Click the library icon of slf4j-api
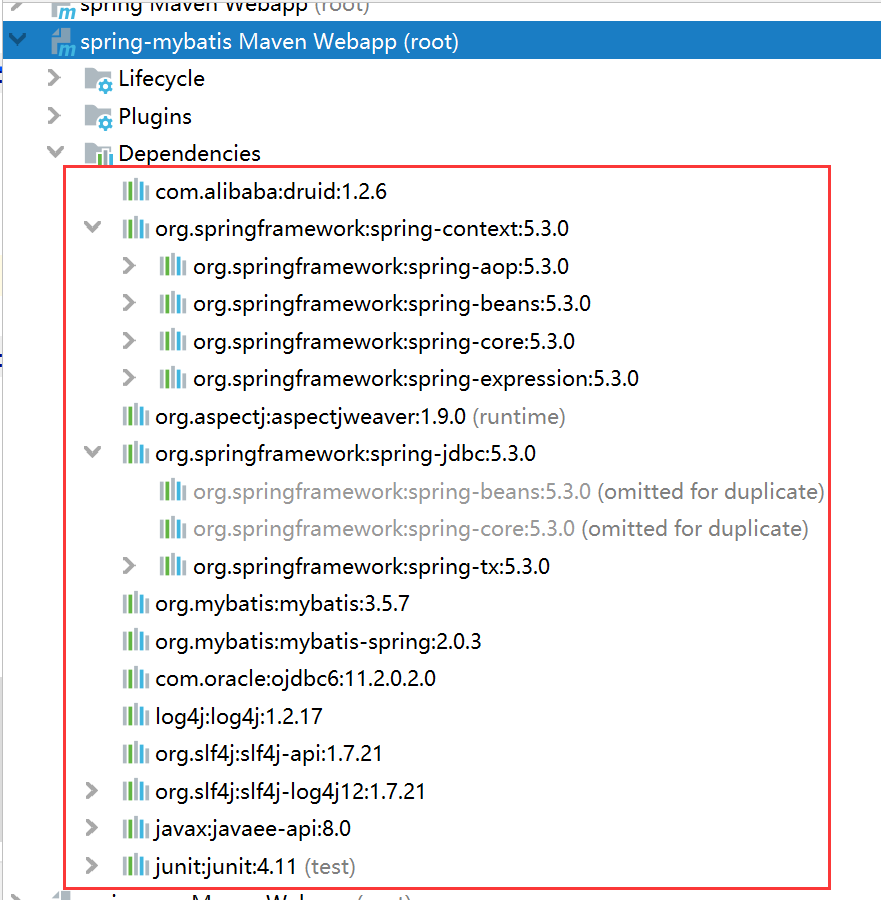 click(x=136, y=753)
